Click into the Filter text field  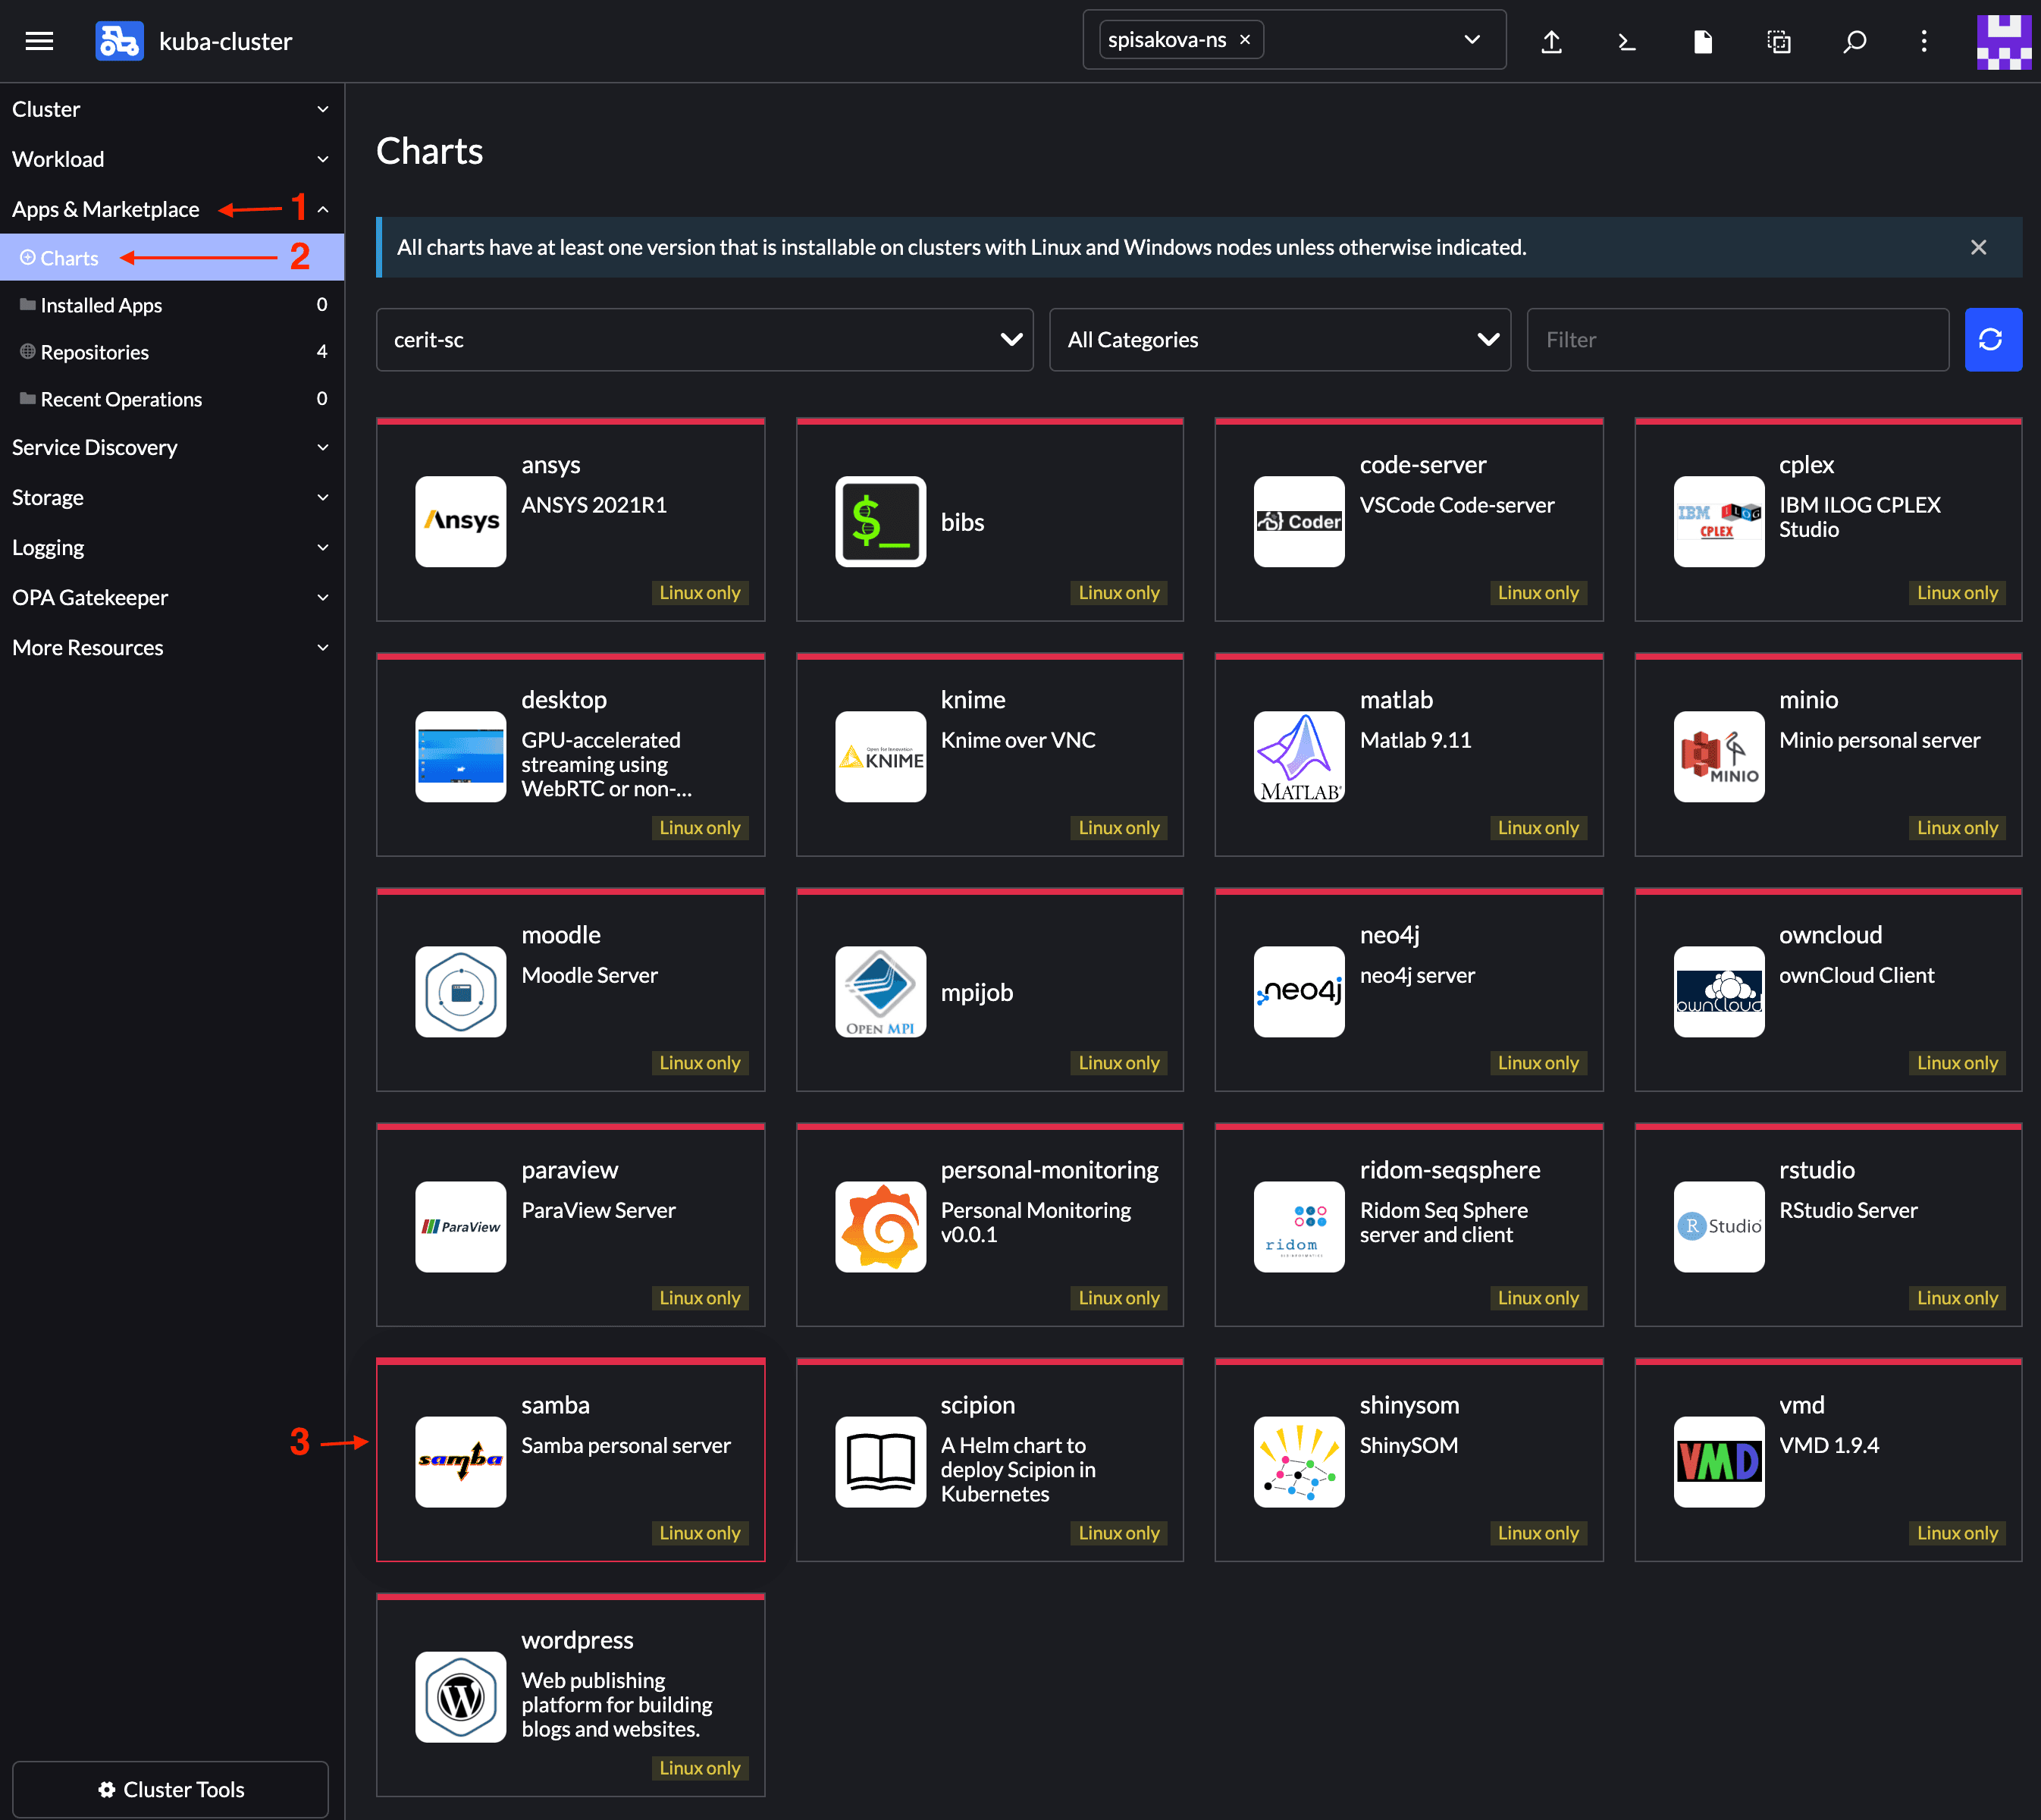point(1737,340)
